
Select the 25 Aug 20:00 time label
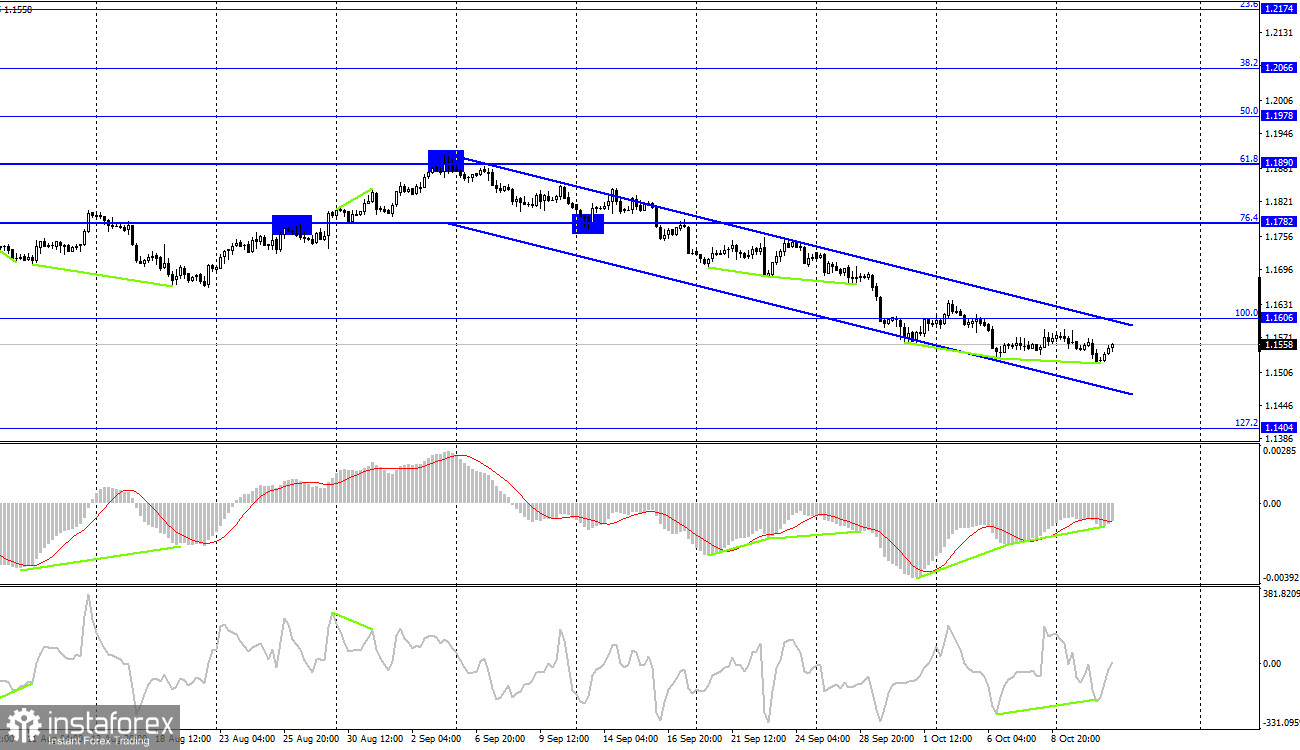click(x=311, y=740)
